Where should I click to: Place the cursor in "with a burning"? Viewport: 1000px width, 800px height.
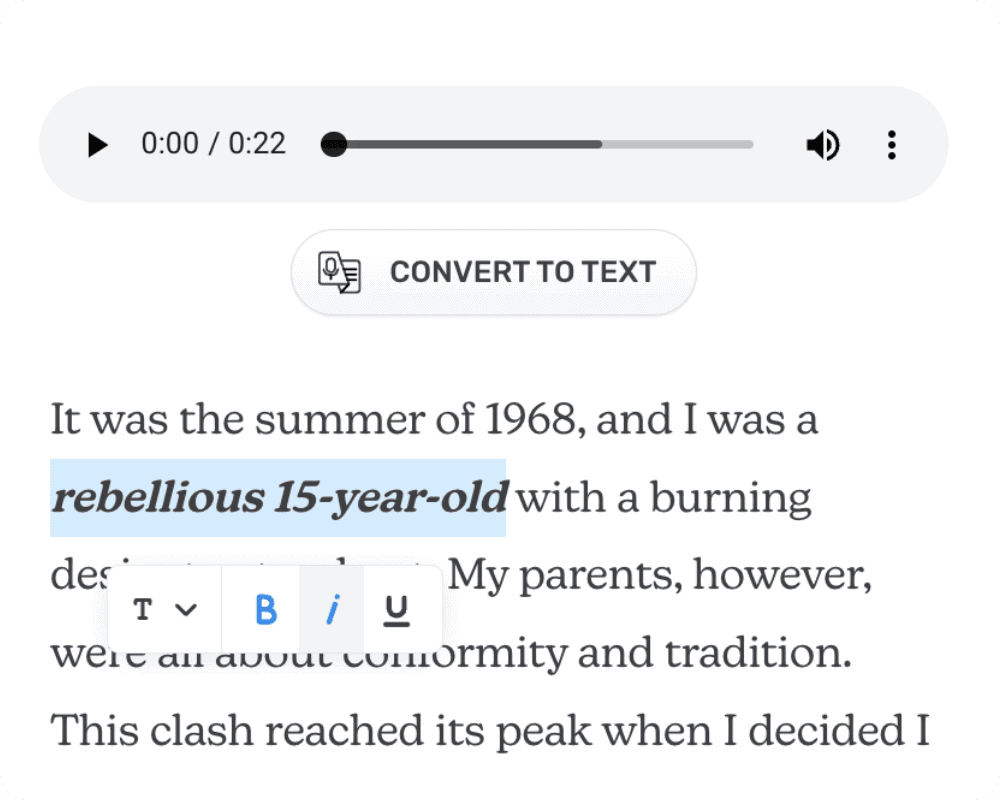click(x=664, y=497)
